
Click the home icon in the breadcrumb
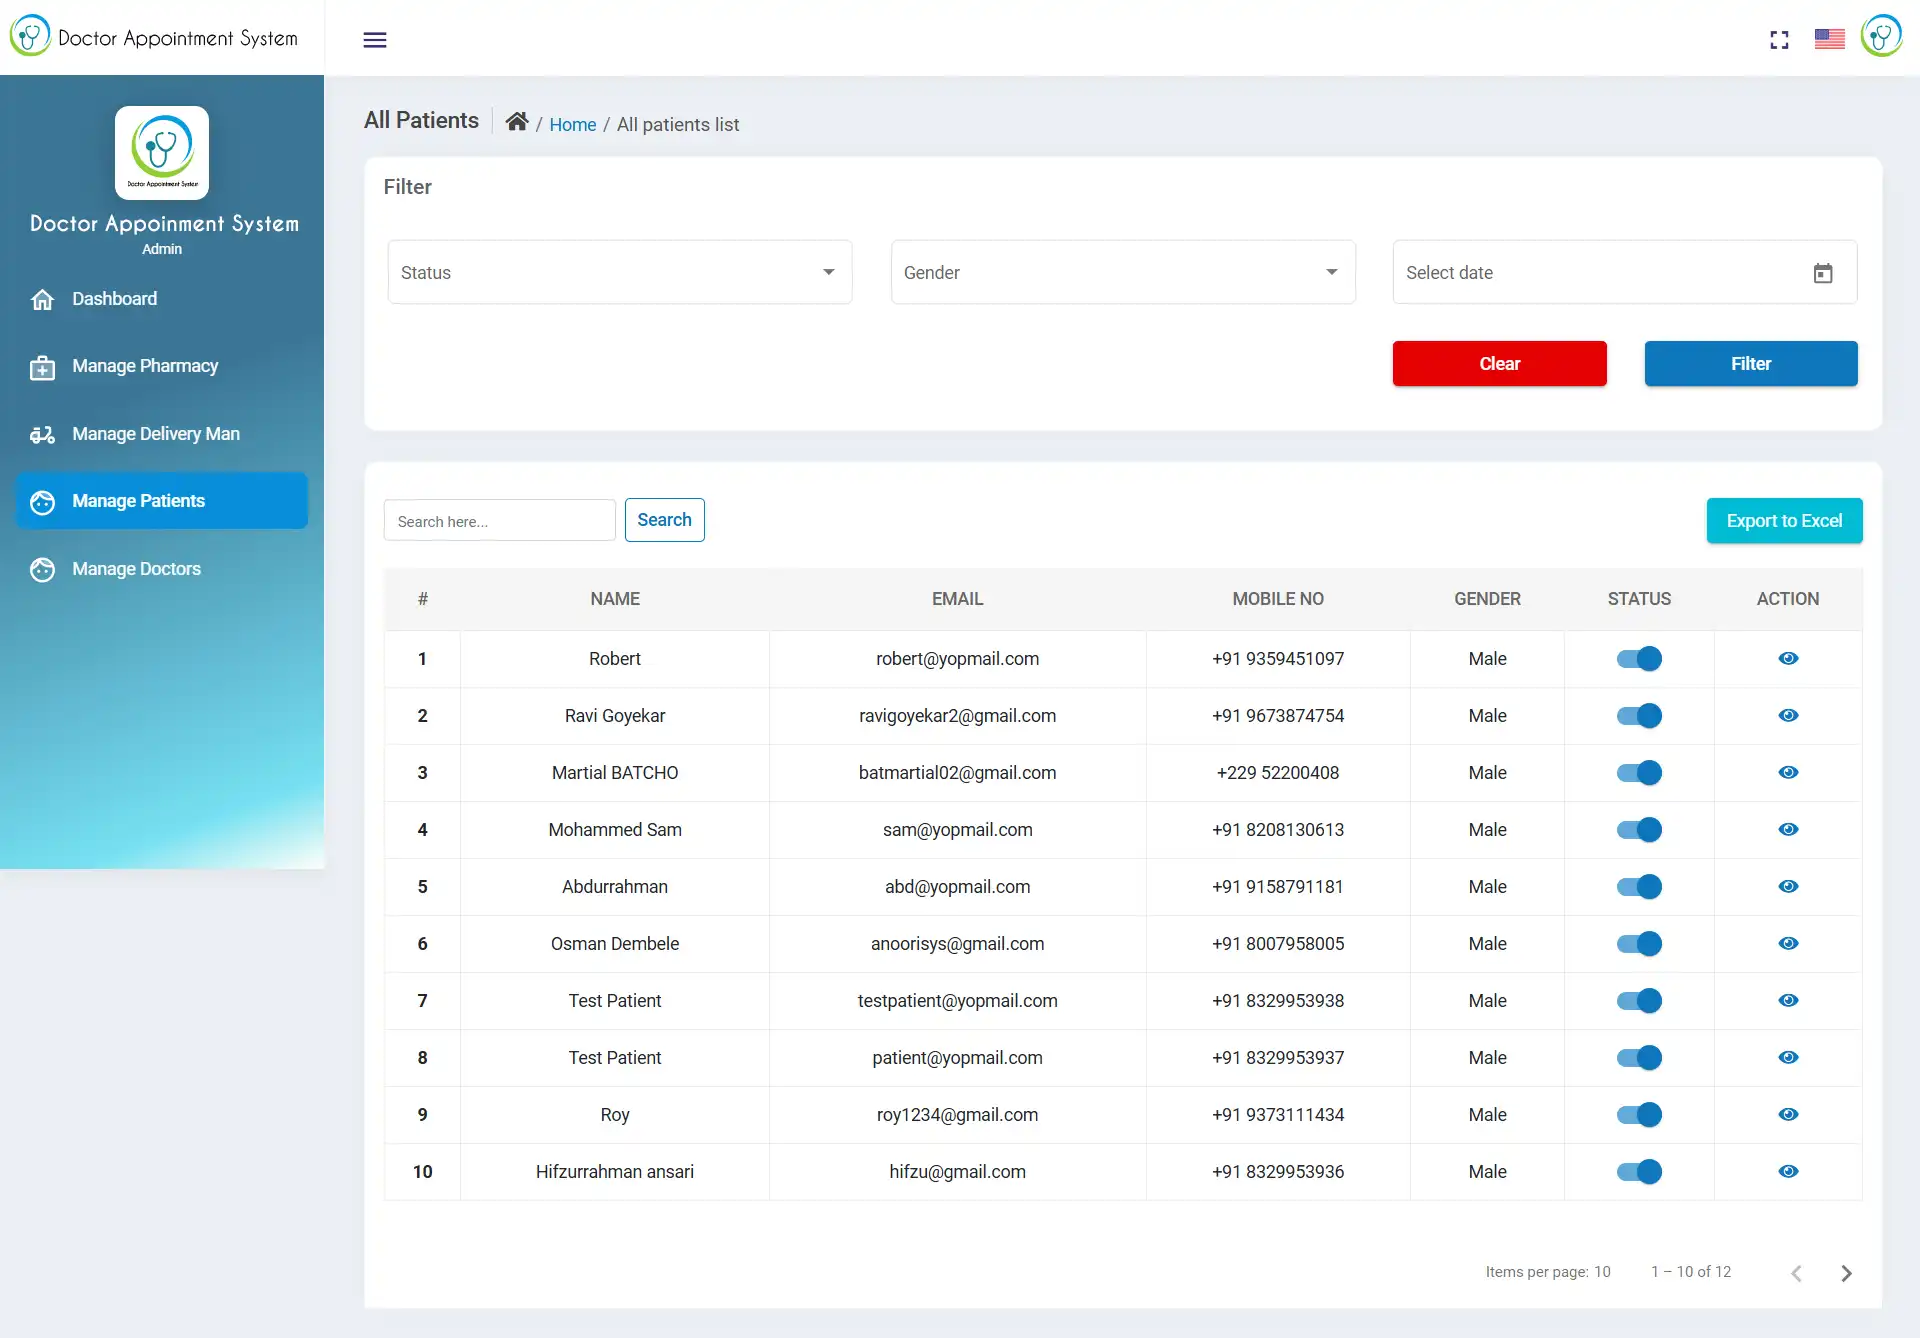point(517,122)
